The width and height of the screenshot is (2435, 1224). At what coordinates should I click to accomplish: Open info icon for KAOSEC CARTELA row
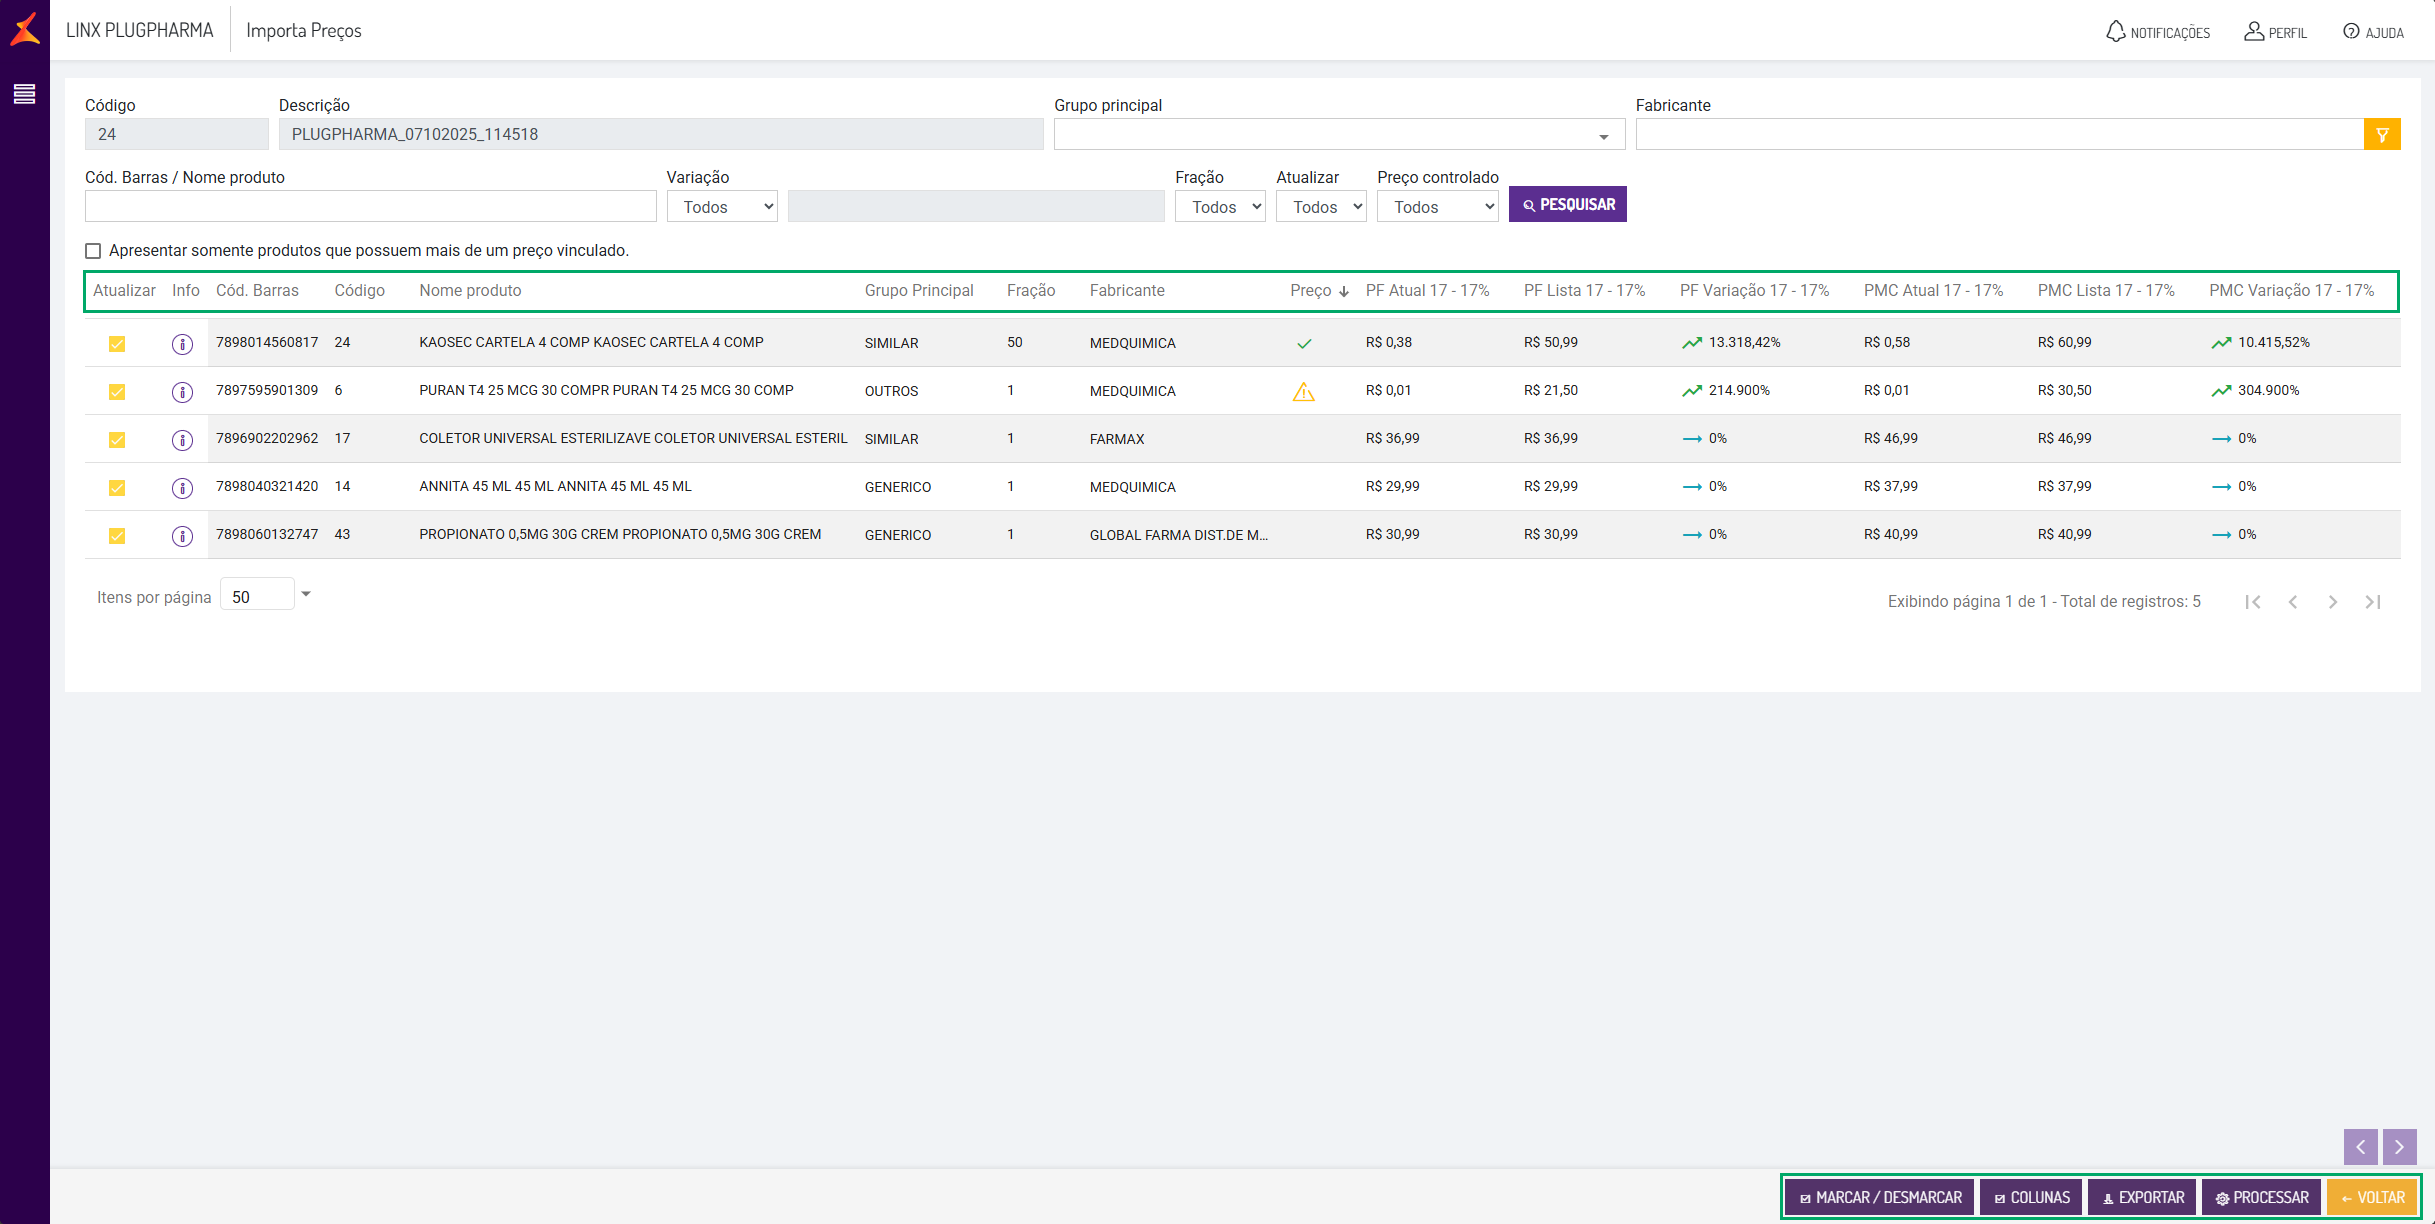coord(182,344)
